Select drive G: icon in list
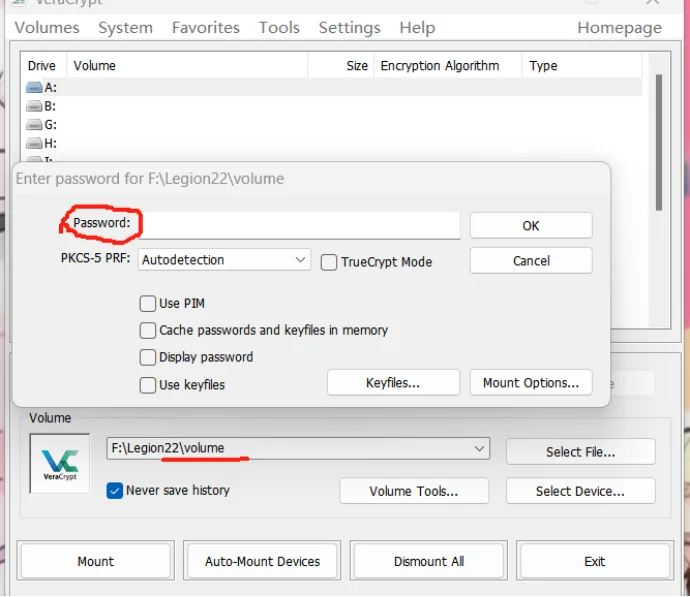 click(x=34, y=125)
